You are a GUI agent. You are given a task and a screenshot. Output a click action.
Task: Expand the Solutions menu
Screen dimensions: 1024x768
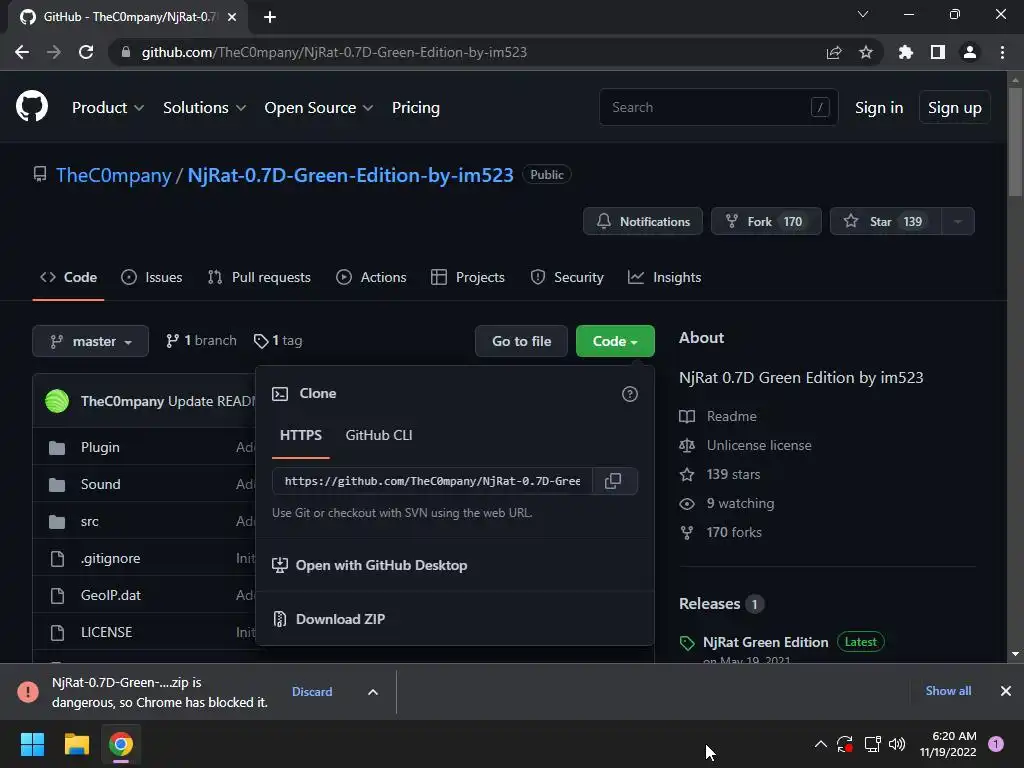[x=204, y=108]
